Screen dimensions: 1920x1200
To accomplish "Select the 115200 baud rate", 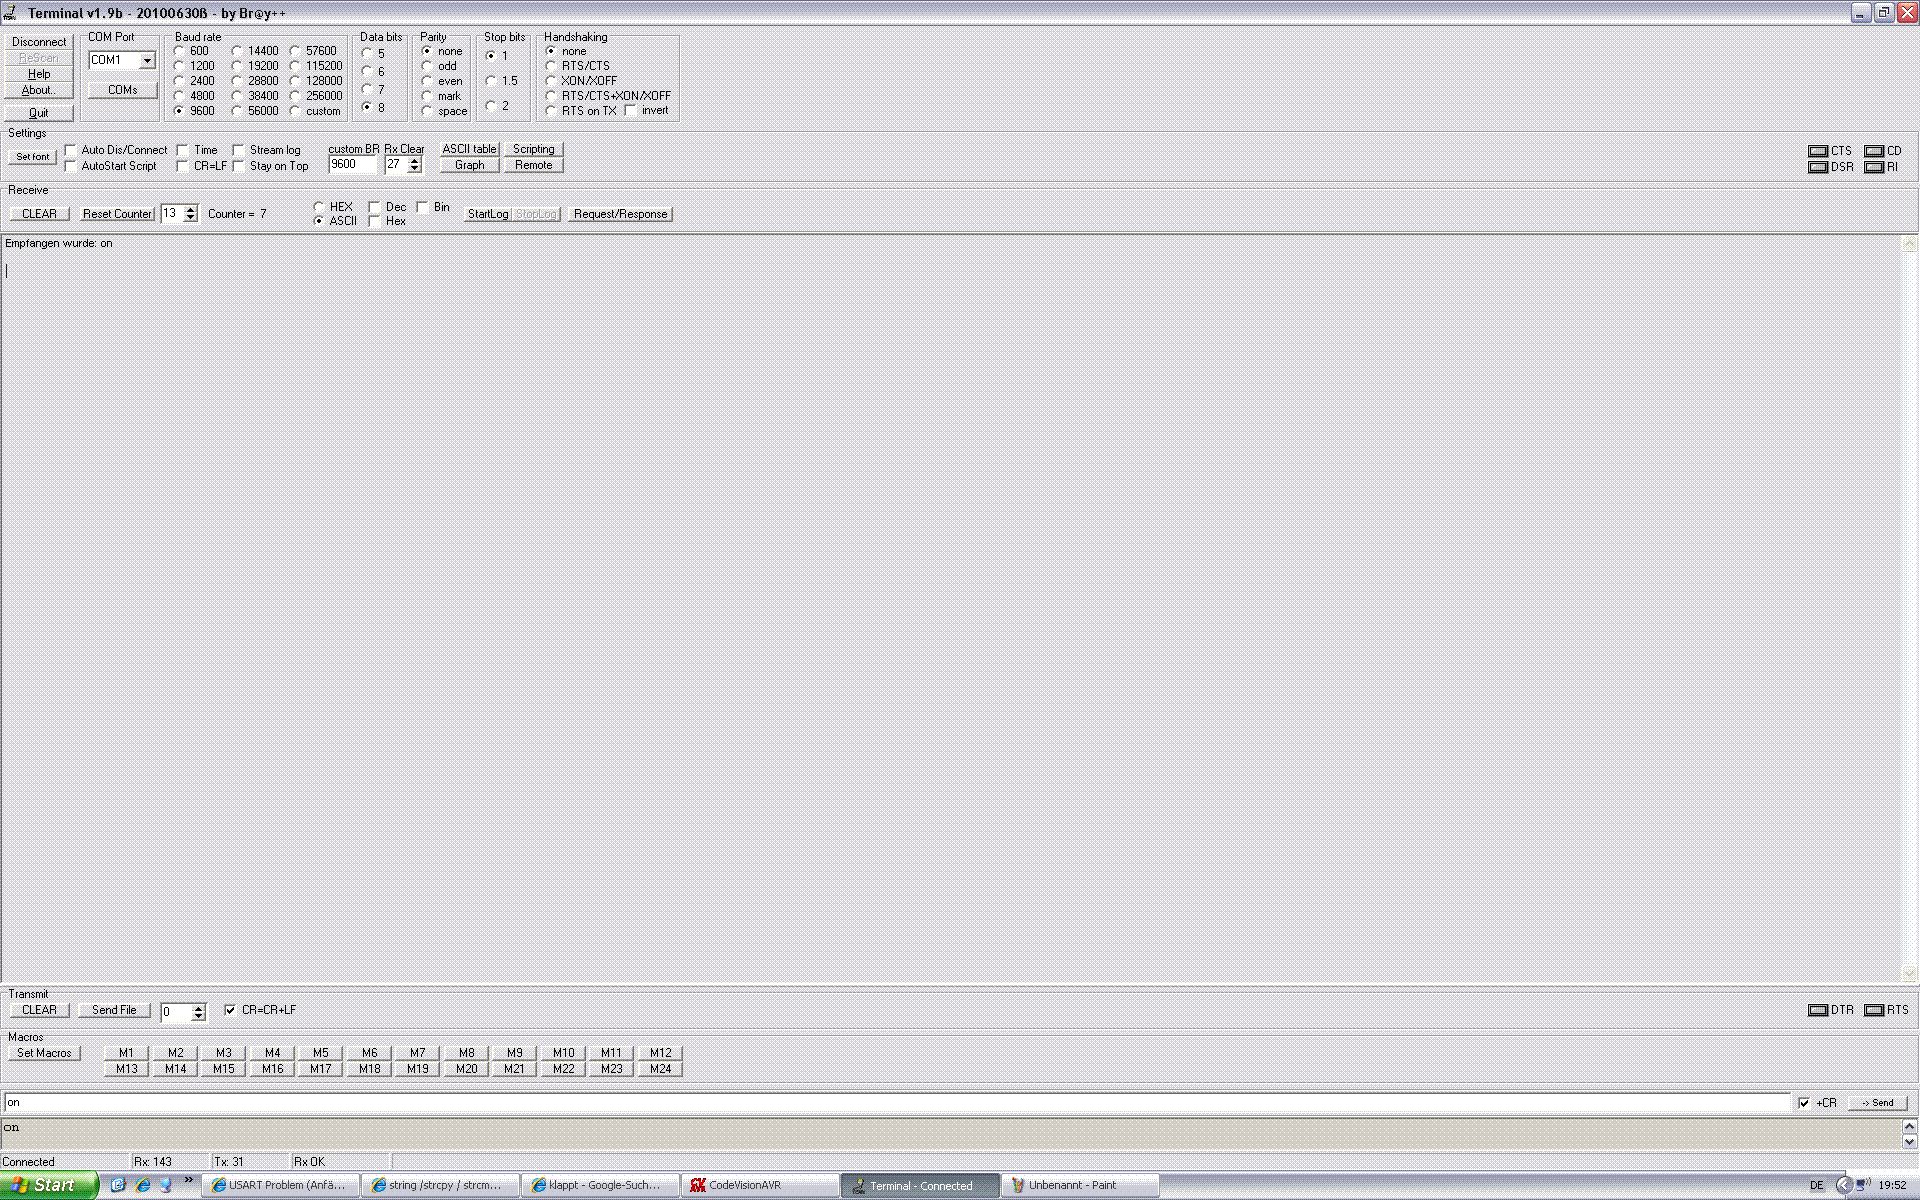I will click(x=296, y=66).
